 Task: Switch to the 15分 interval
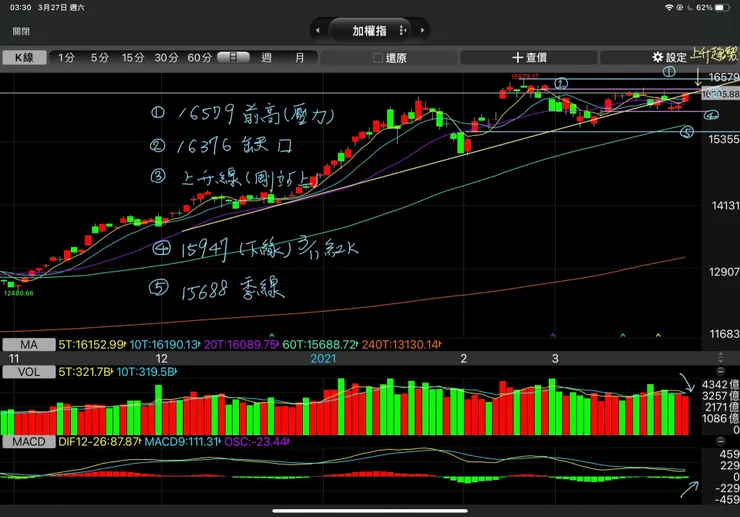click(x=133, y=58)
